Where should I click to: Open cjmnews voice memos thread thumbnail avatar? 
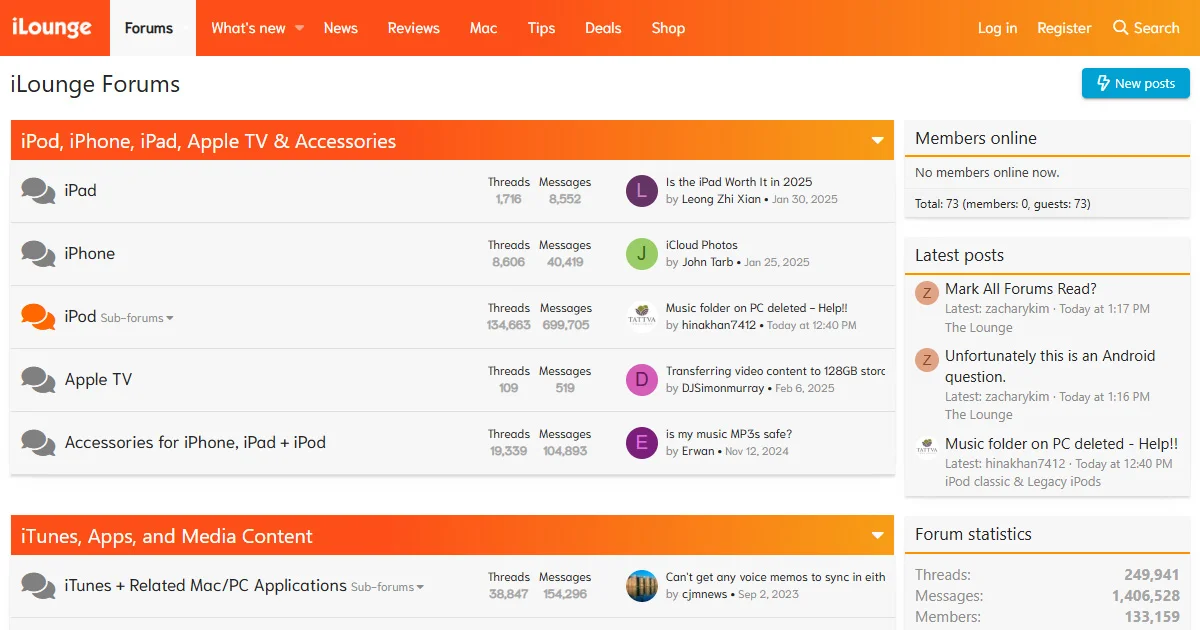point(641,586)
